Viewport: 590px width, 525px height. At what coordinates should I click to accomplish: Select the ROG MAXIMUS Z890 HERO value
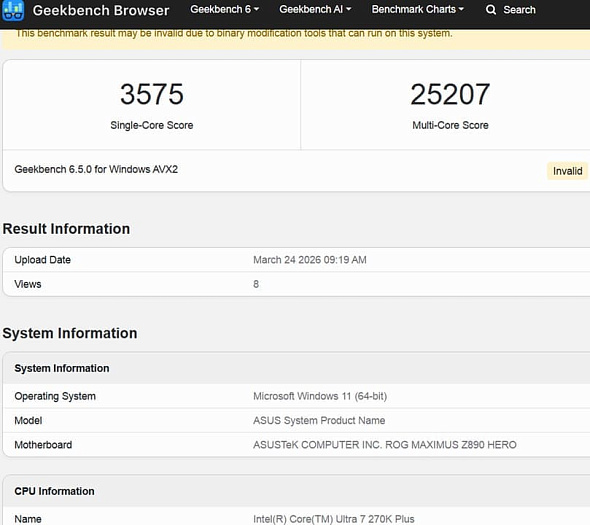point(385,445)
